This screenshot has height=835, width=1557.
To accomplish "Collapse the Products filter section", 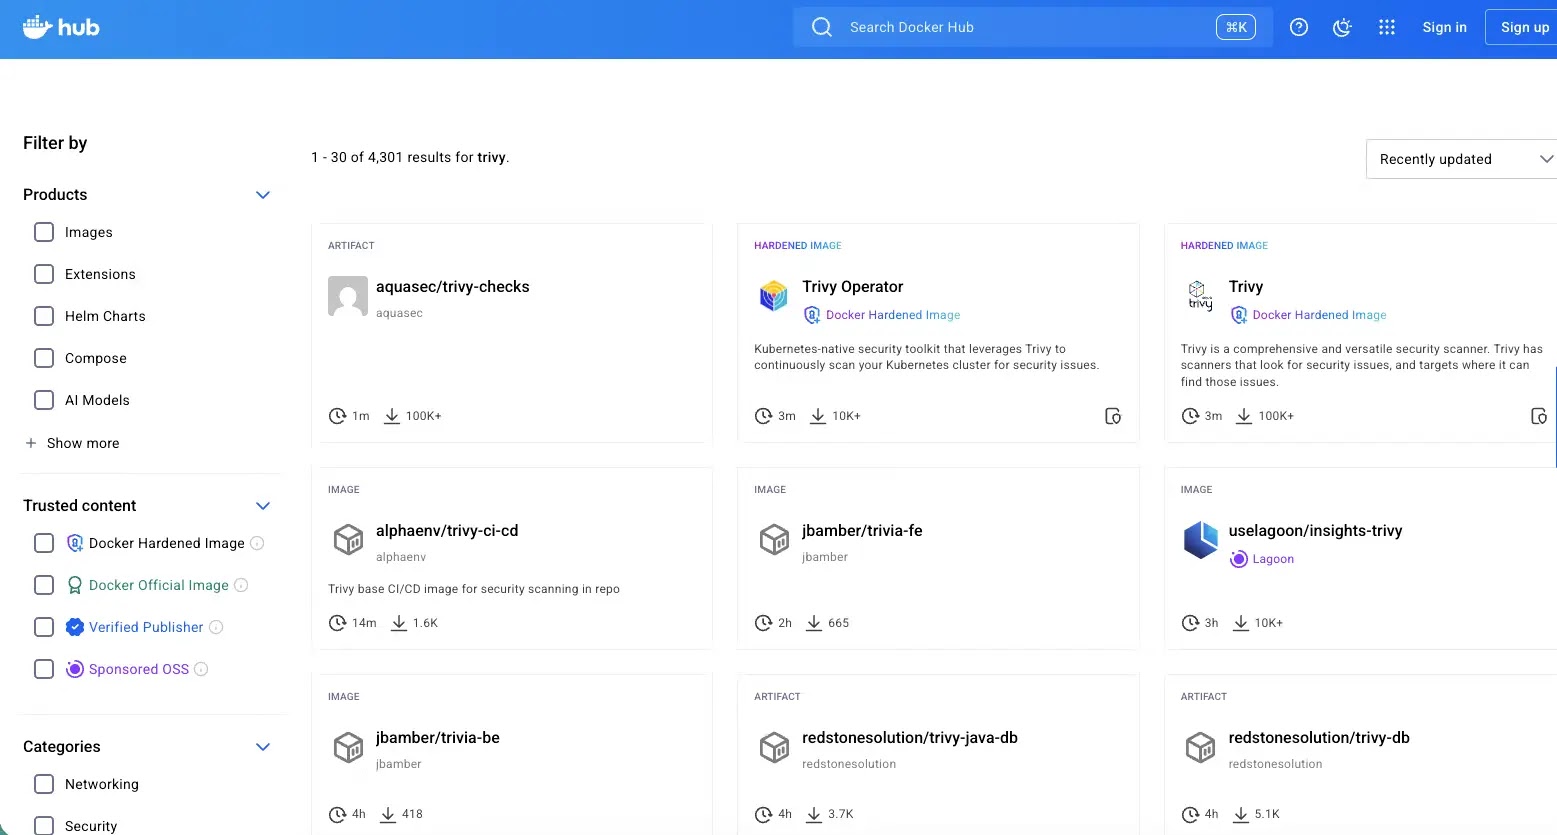I will pos(263,194).
